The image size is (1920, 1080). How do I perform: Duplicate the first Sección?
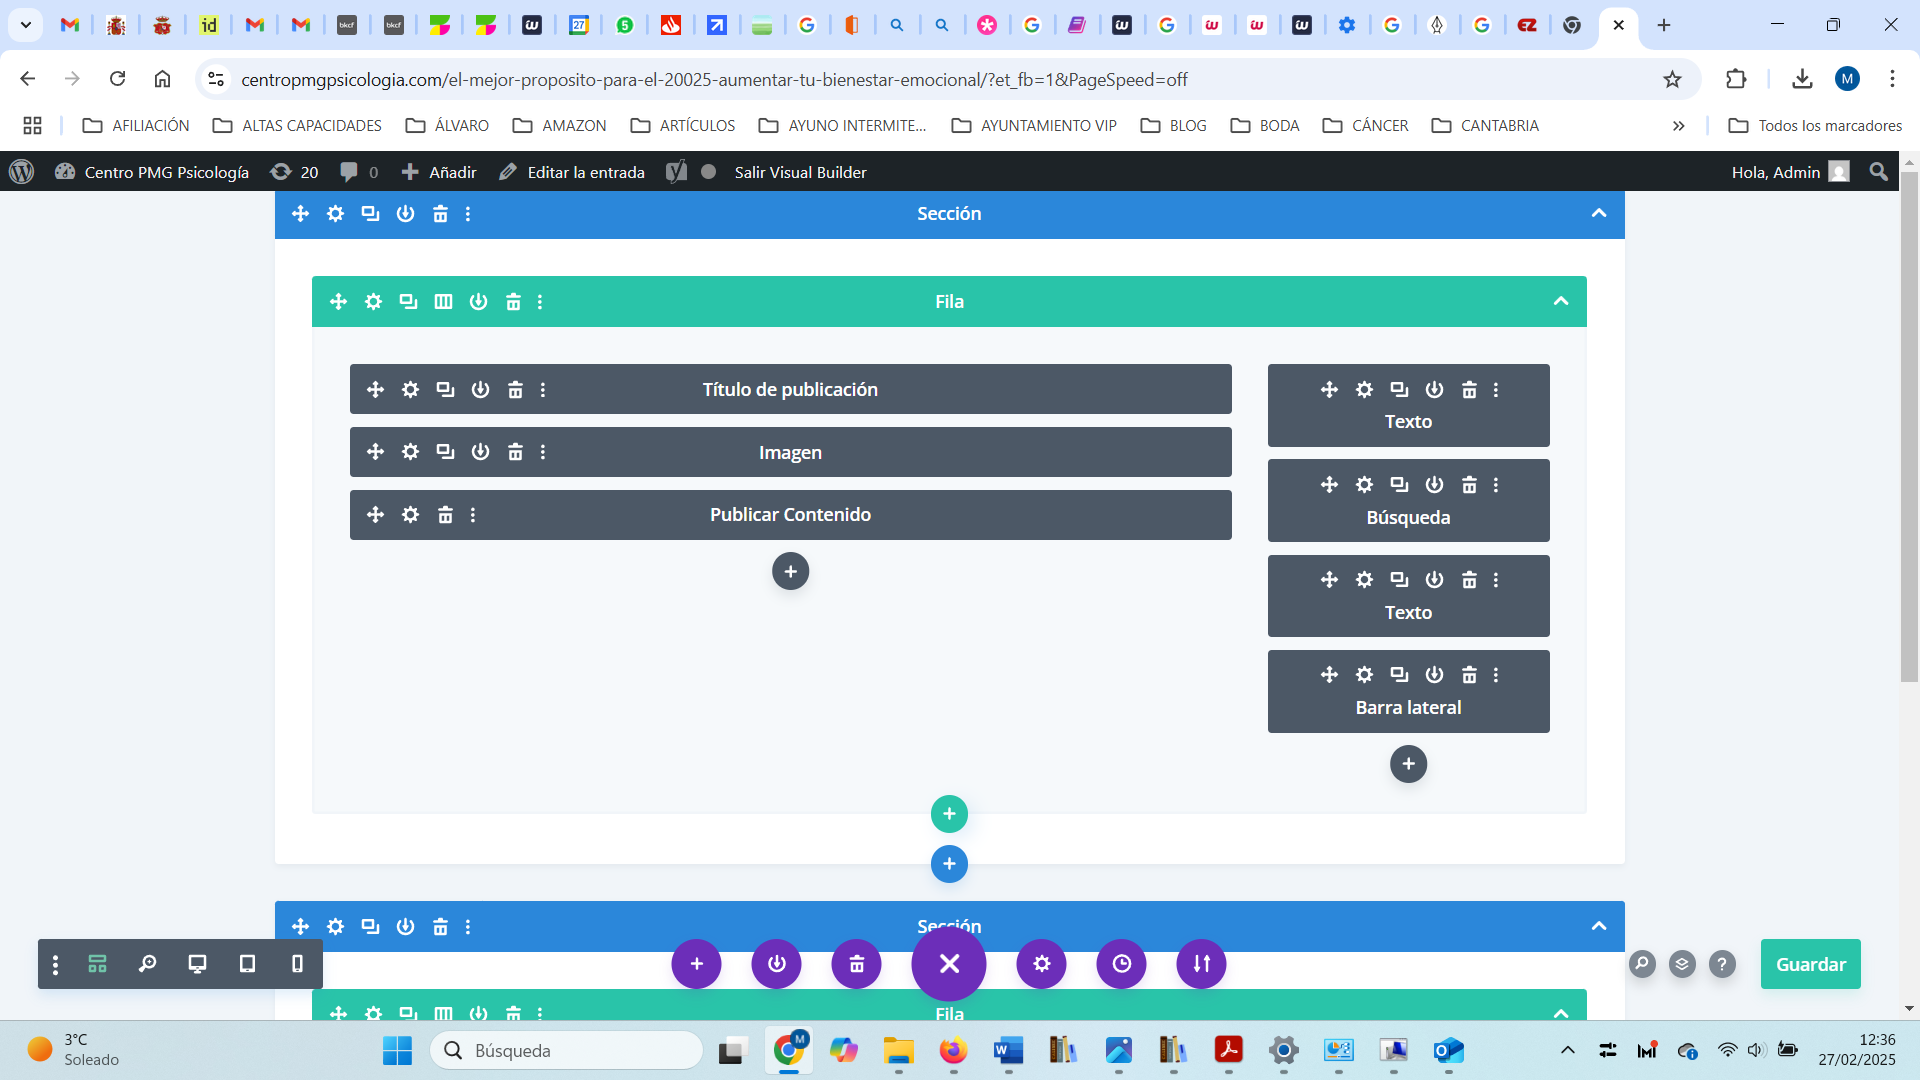370,214
